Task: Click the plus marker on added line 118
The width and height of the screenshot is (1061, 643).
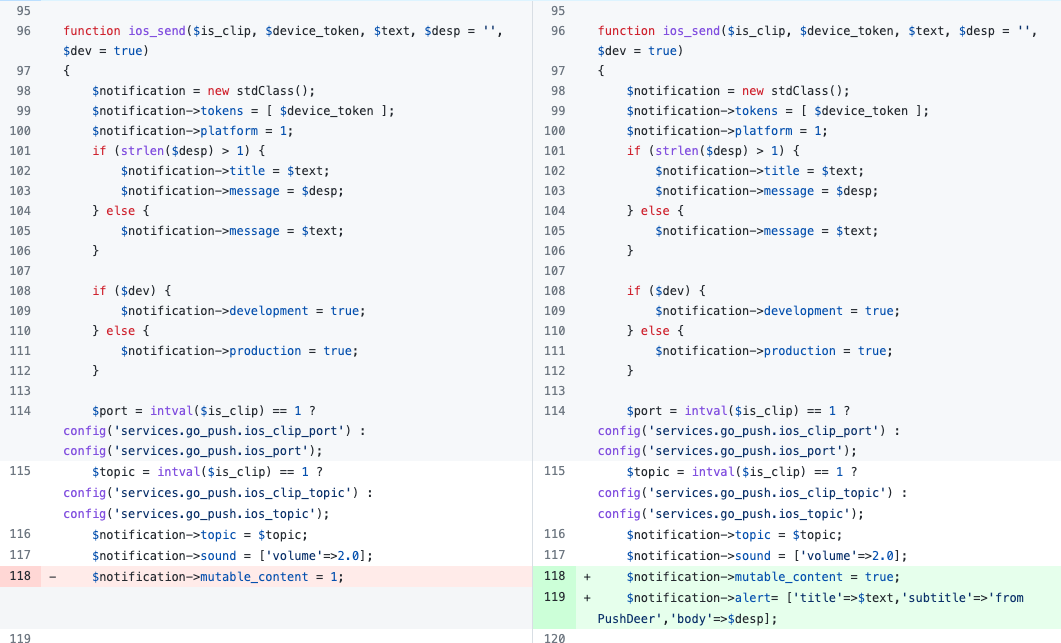Action: [x=586, y=576]
